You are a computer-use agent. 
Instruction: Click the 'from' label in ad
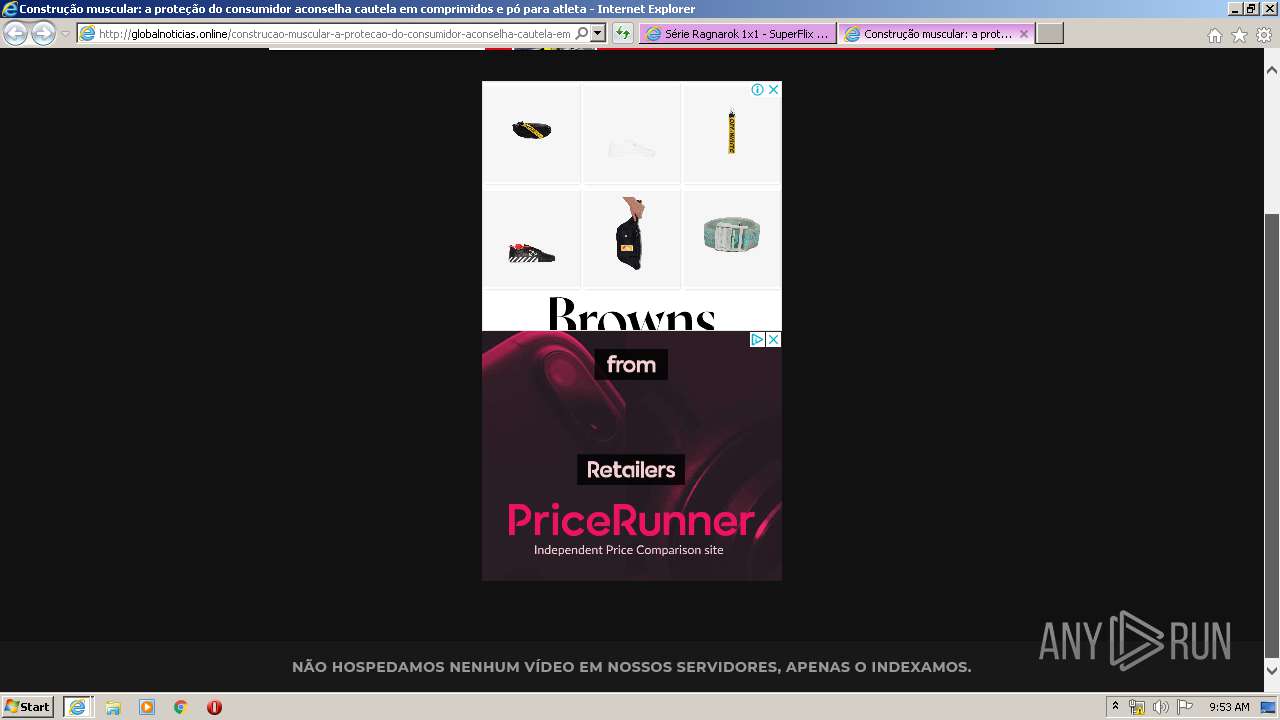(x=631, y=364)
